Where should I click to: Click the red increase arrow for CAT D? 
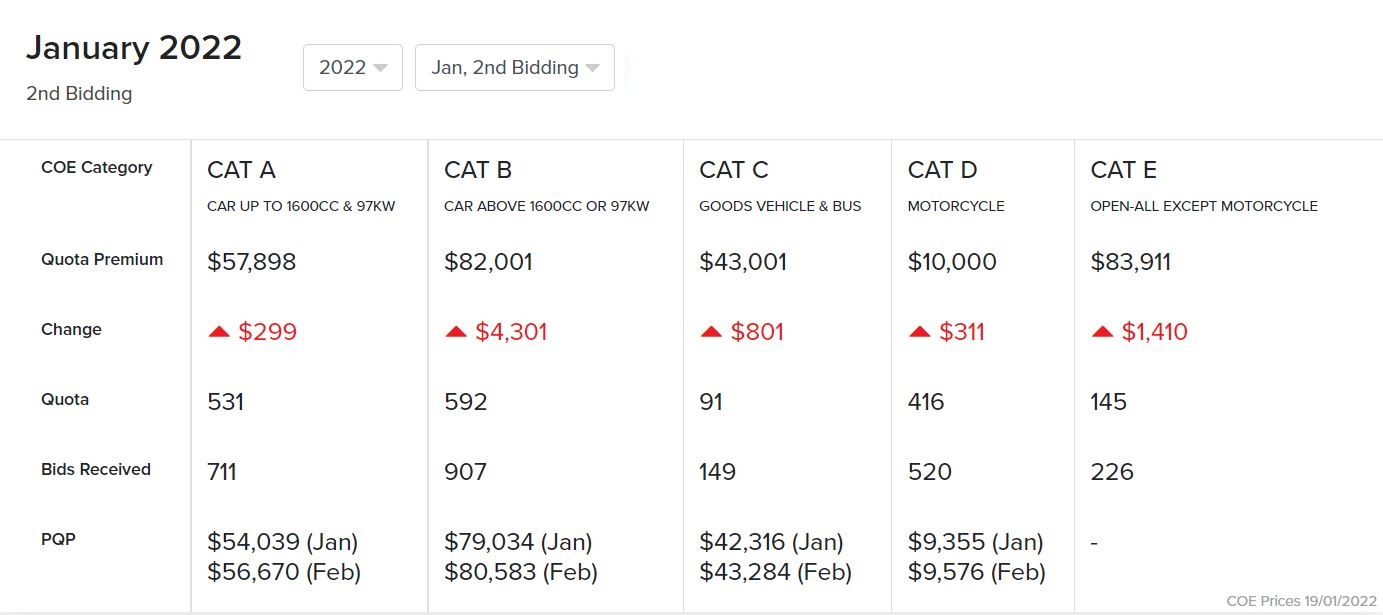[922, 330]
